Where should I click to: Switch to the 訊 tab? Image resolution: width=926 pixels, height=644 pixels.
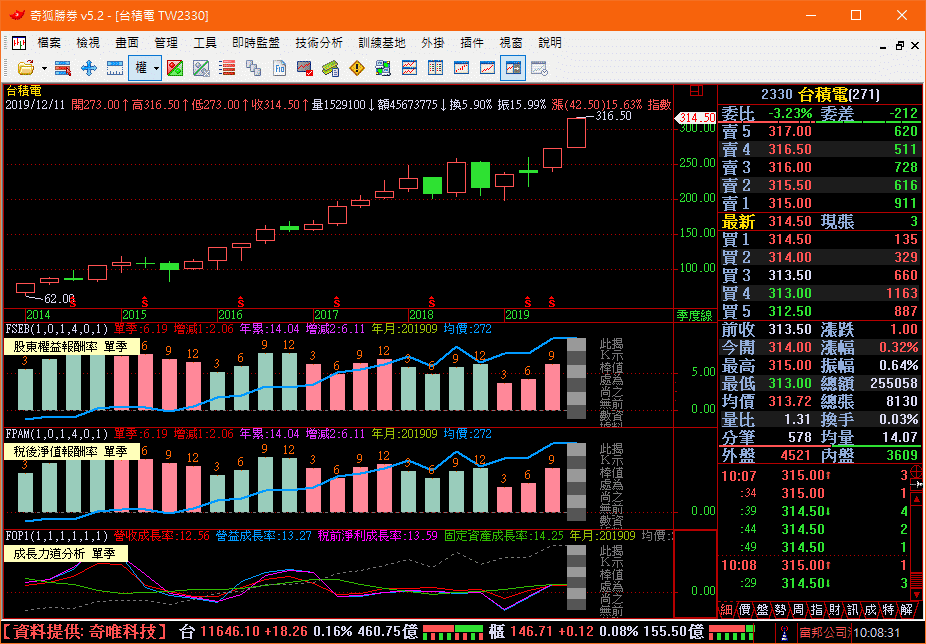853,610
